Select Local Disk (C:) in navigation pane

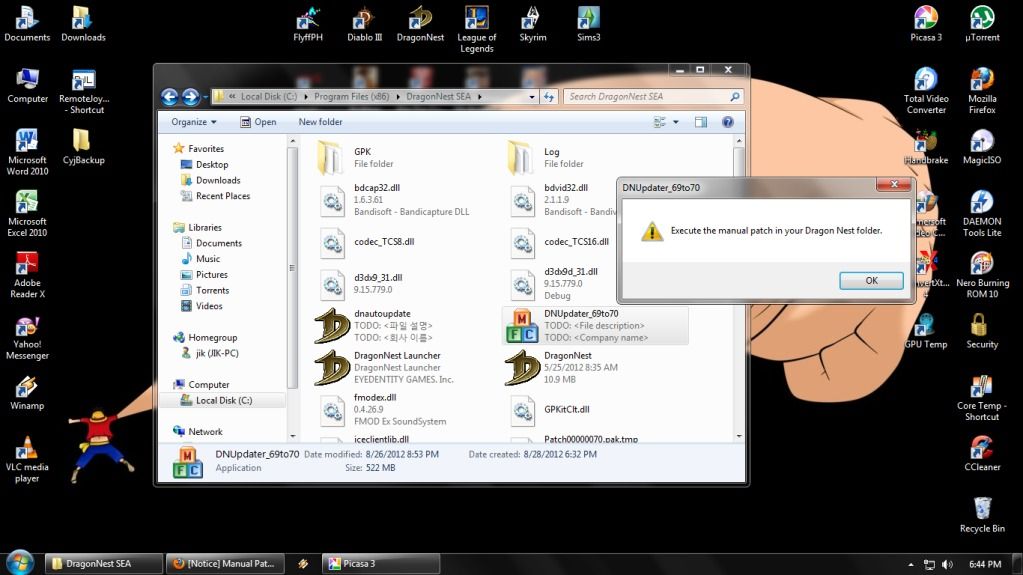pyautogui.click(x=222, y=400)
